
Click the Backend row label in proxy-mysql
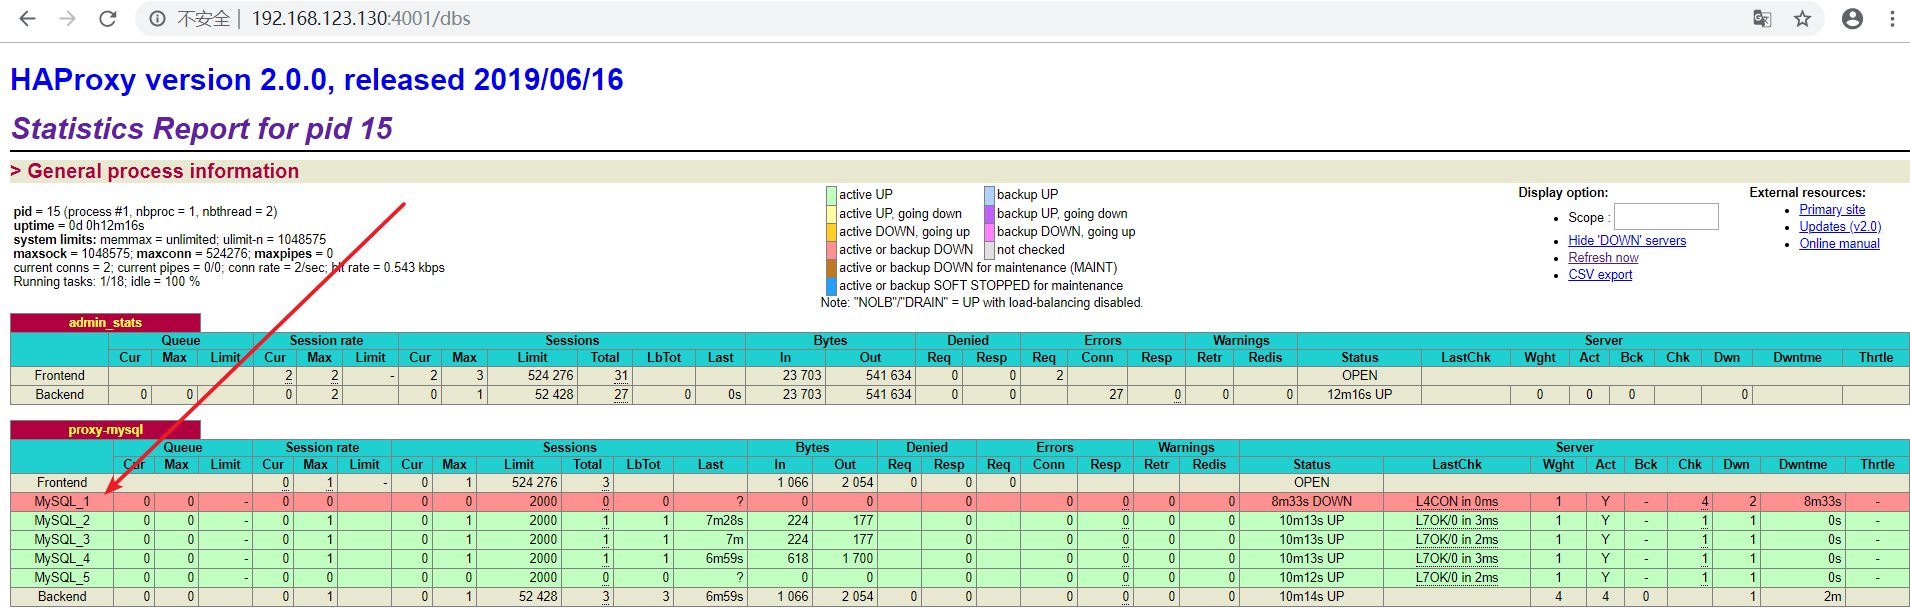(62, 597)
